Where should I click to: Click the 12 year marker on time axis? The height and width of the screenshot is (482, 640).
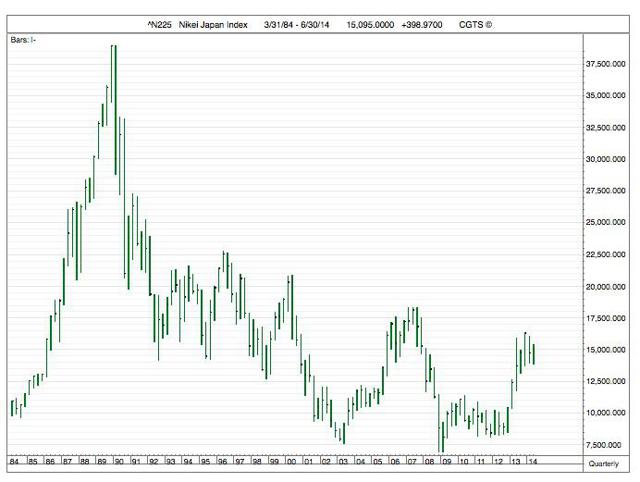[498, 462]
